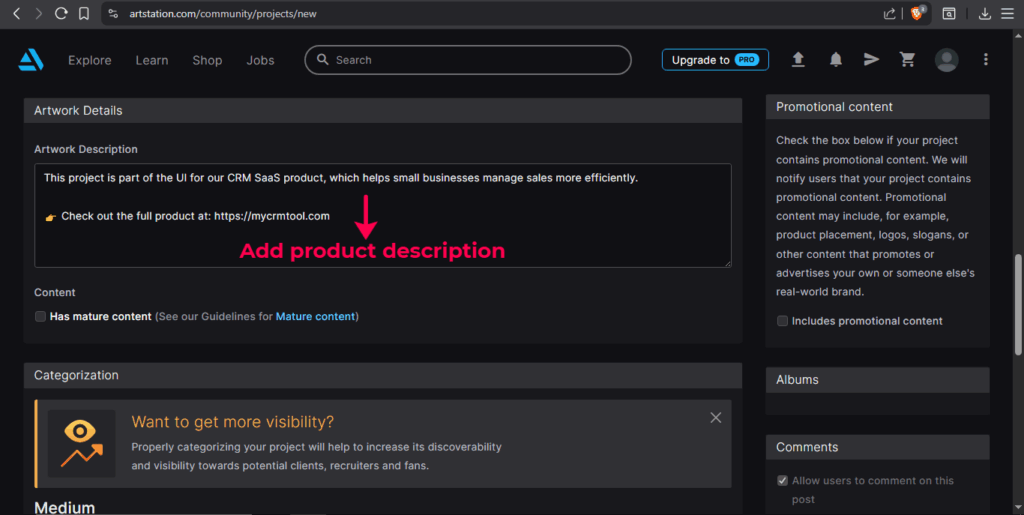The height and width of the screenshot is (515, 1024).
Task: Reload the page with refresh icon
Action: pos(61,14)
